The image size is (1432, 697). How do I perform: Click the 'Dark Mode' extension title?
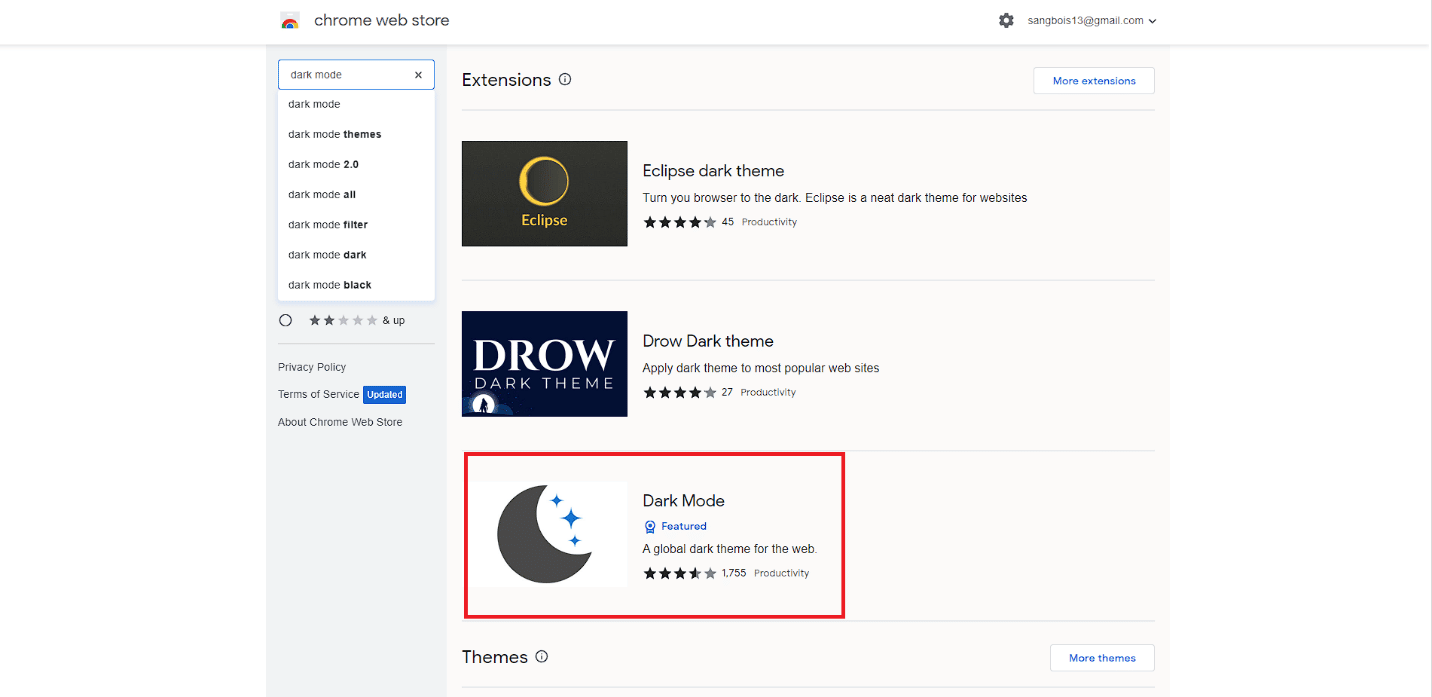point(684,501)
